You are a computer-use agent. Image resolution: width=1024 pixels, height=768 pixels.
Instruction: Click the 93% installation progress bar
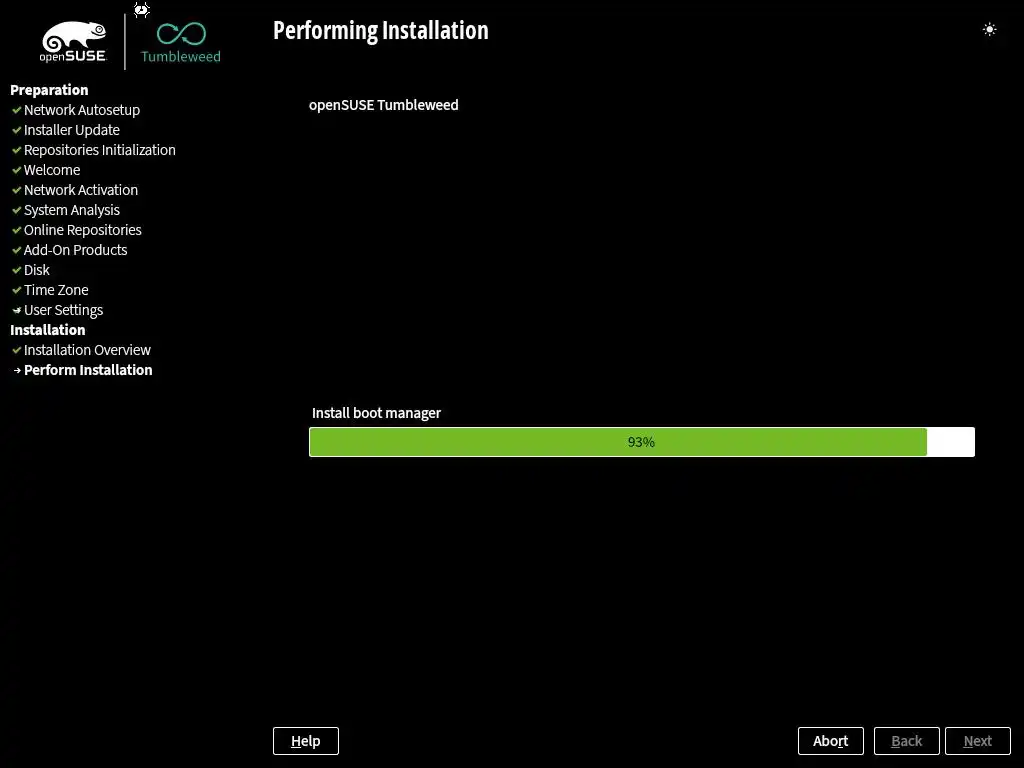pos(642,442)
